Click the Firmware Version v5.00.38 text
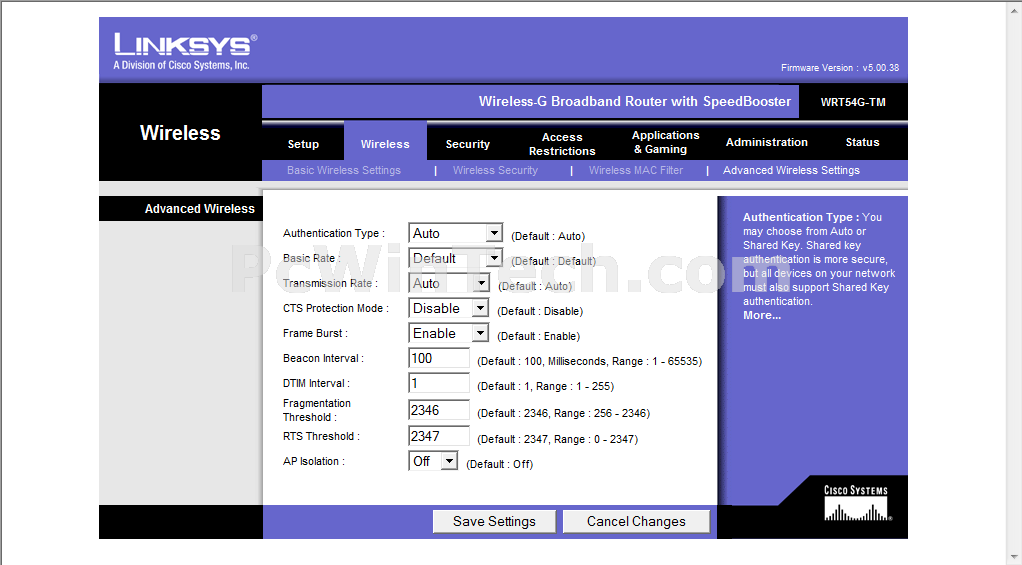Screen dimensions: 1022x565 click(x=840, y=68)
